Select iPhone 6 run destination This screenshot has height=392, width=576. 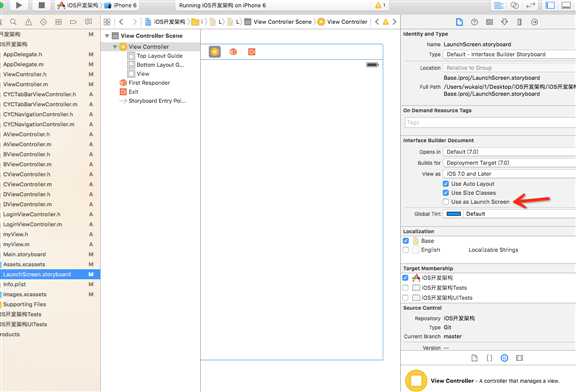click(x=120, y=6)
